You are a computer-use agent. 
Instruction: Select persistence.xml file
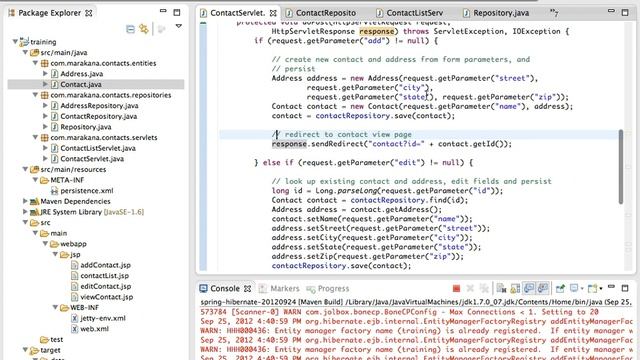point(87,190)
